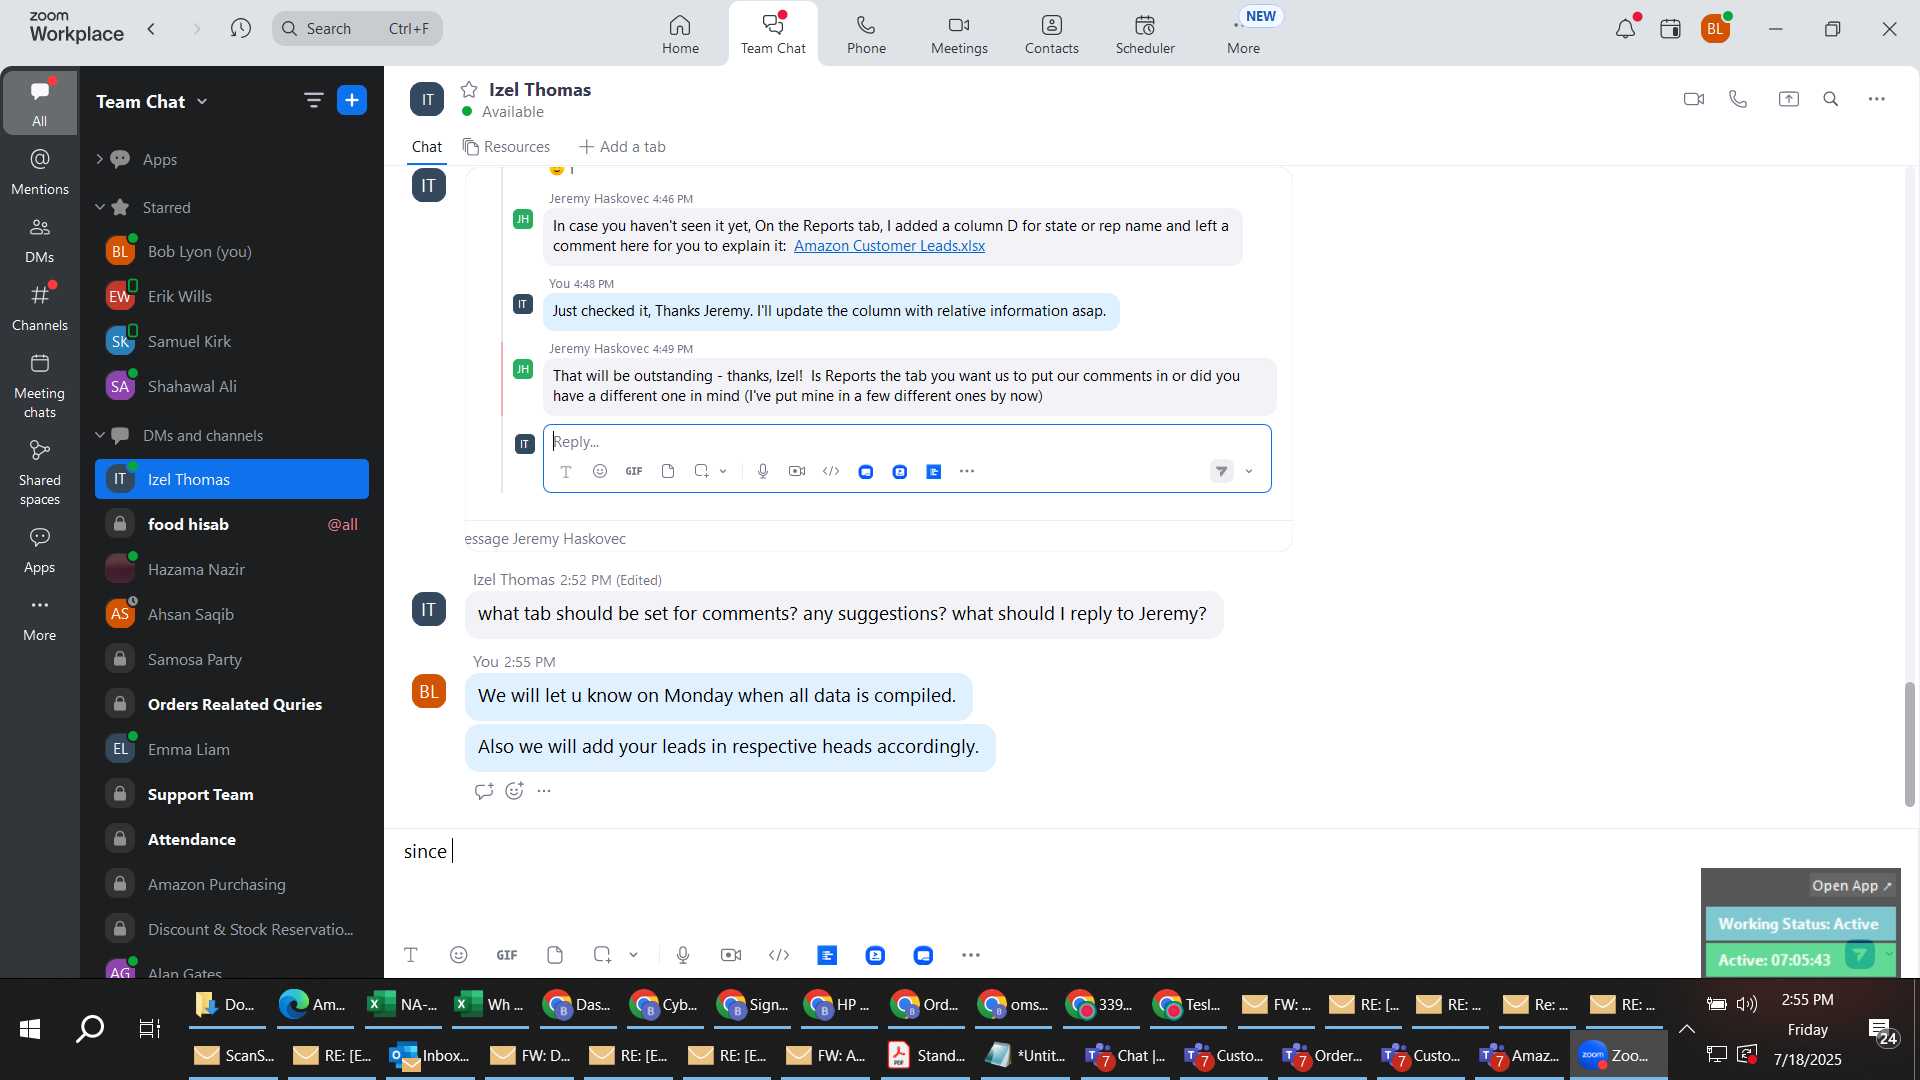
Task: Open the Bob Lyon profile avatar
Action: click(1715, 29)
